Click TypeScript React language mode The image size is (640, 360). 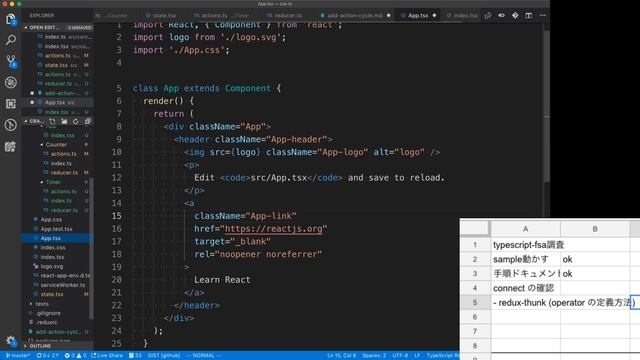click(x=443, y=356)
